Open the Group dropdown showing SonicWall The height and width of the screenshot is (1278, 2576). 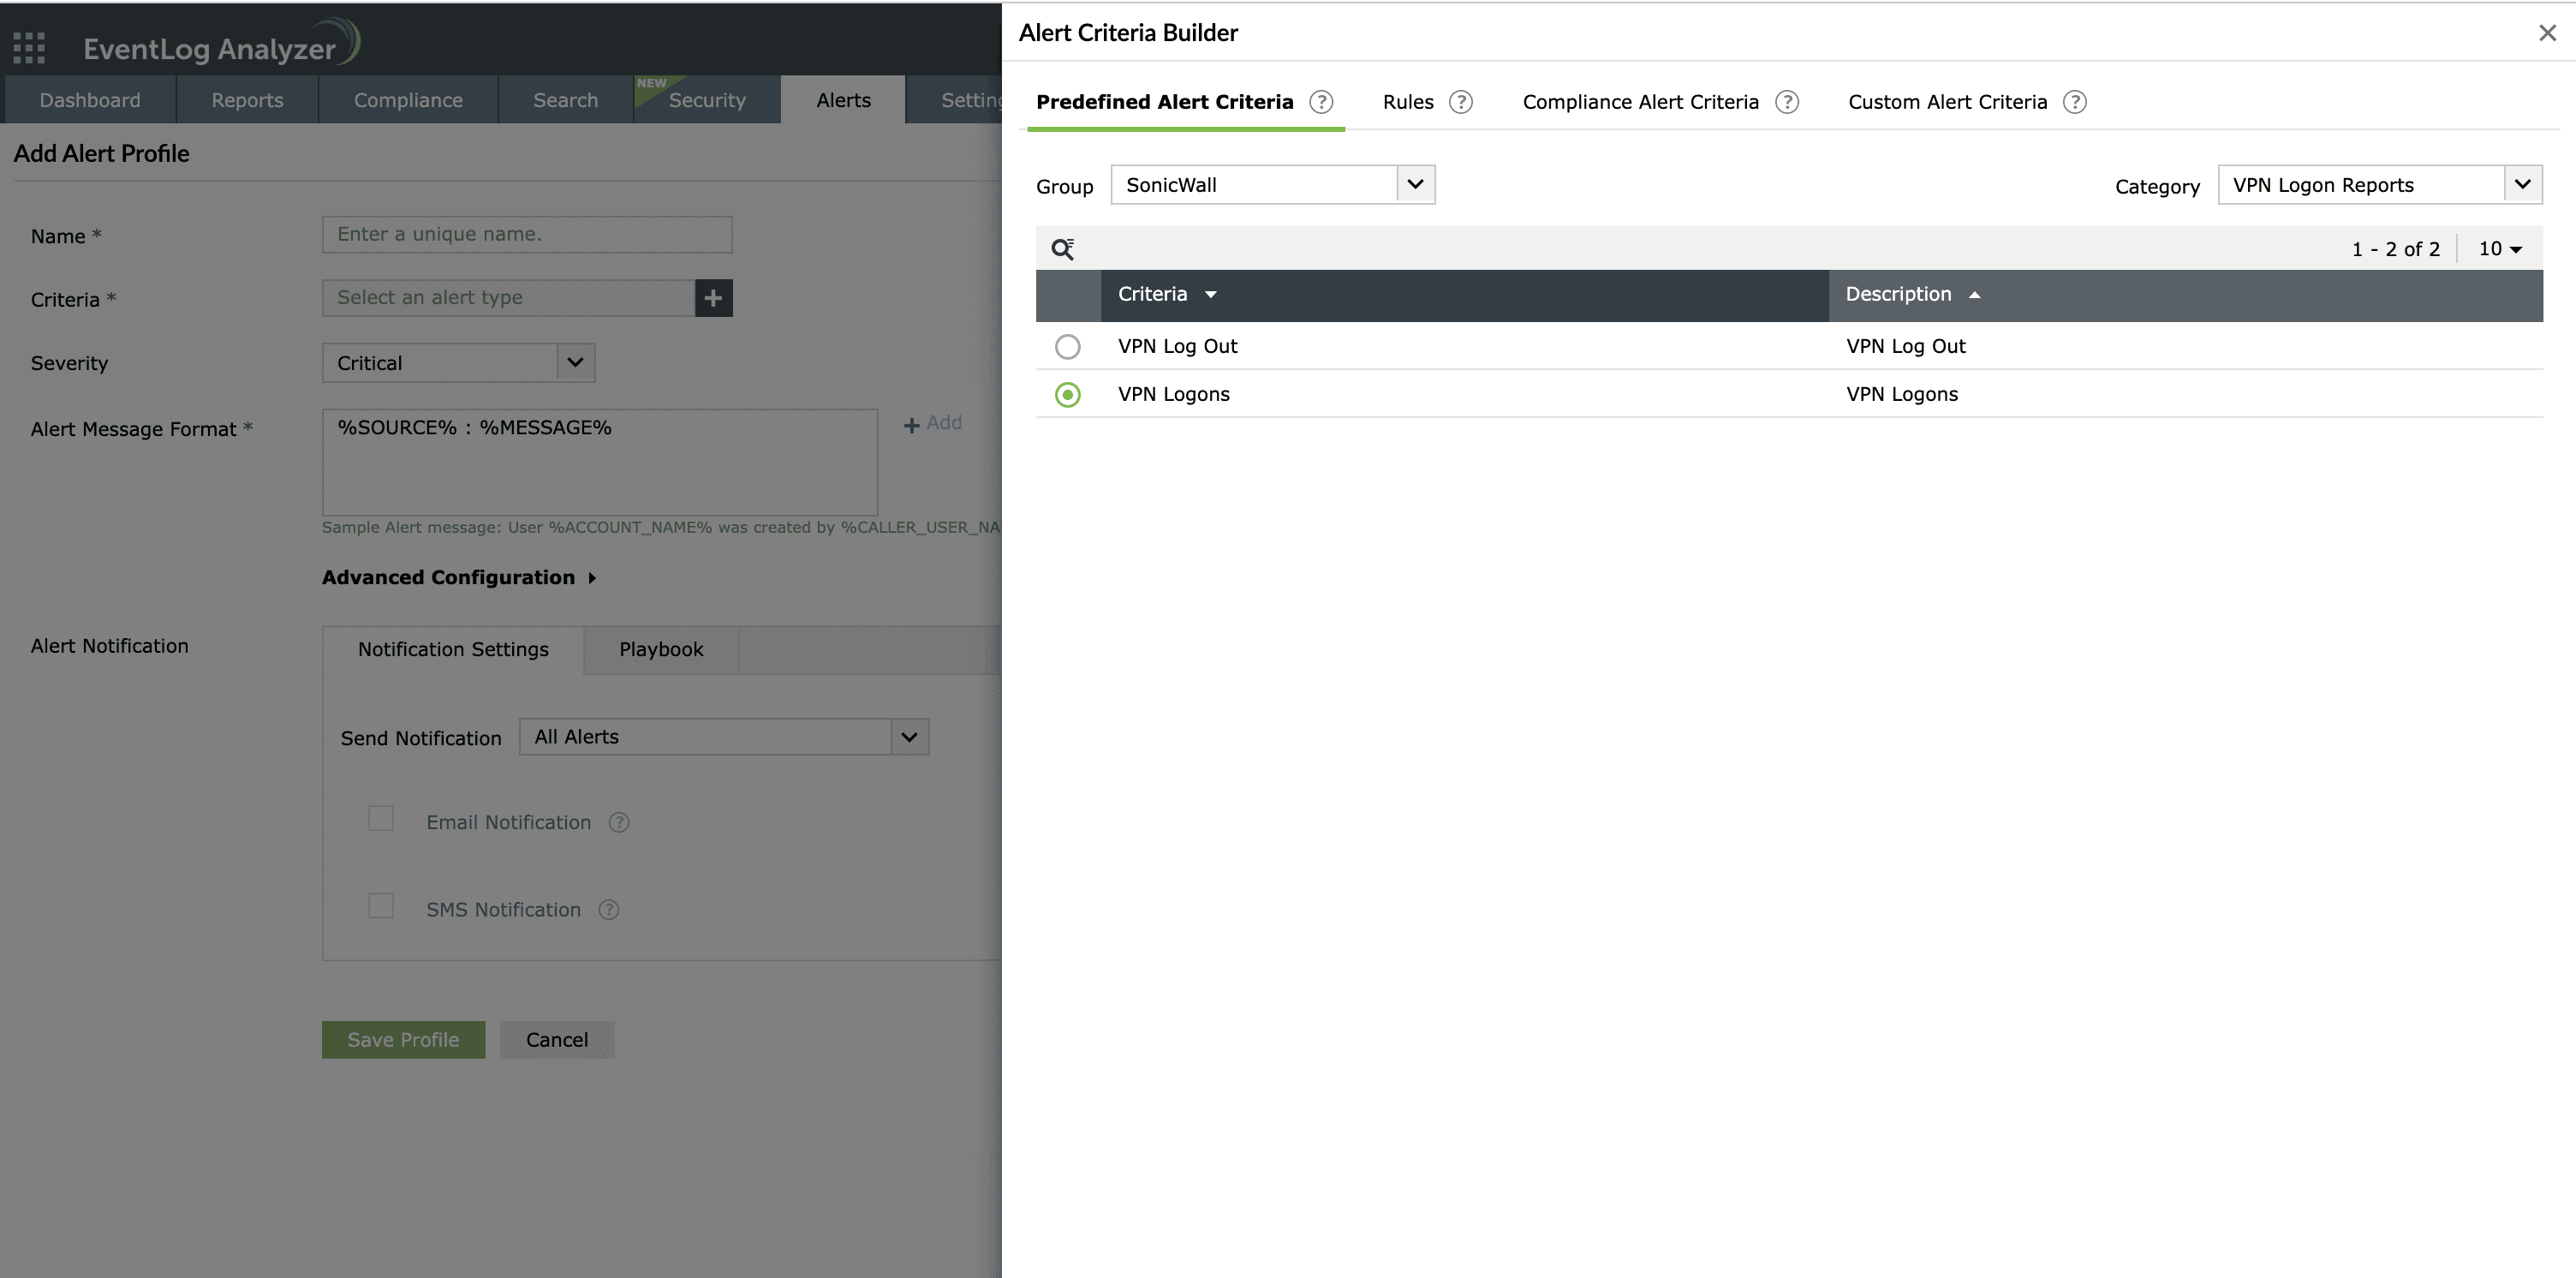1273,185
